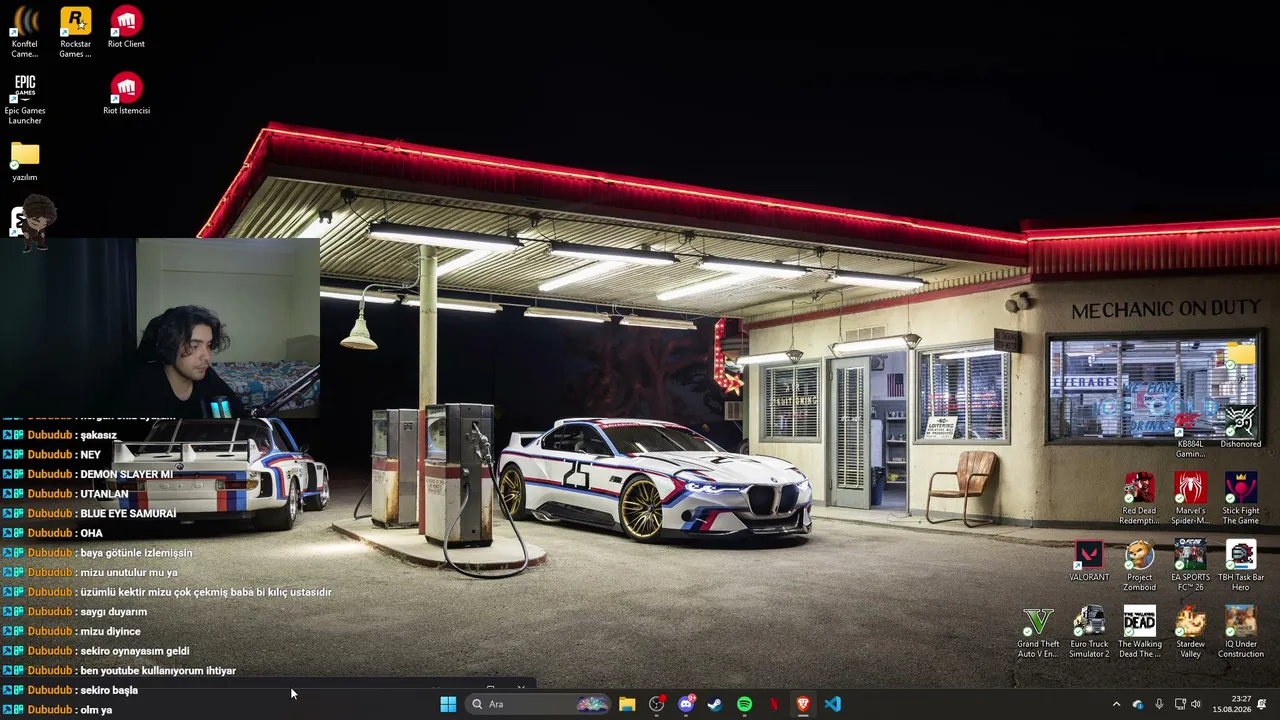Select the Stick Fight The Game icon

[x=1241, y=499]
